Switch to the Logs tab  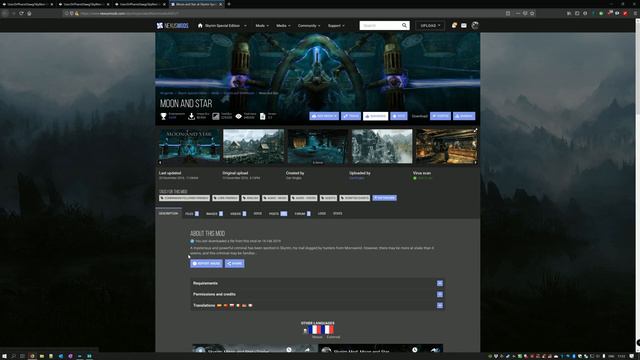point(322,213)
